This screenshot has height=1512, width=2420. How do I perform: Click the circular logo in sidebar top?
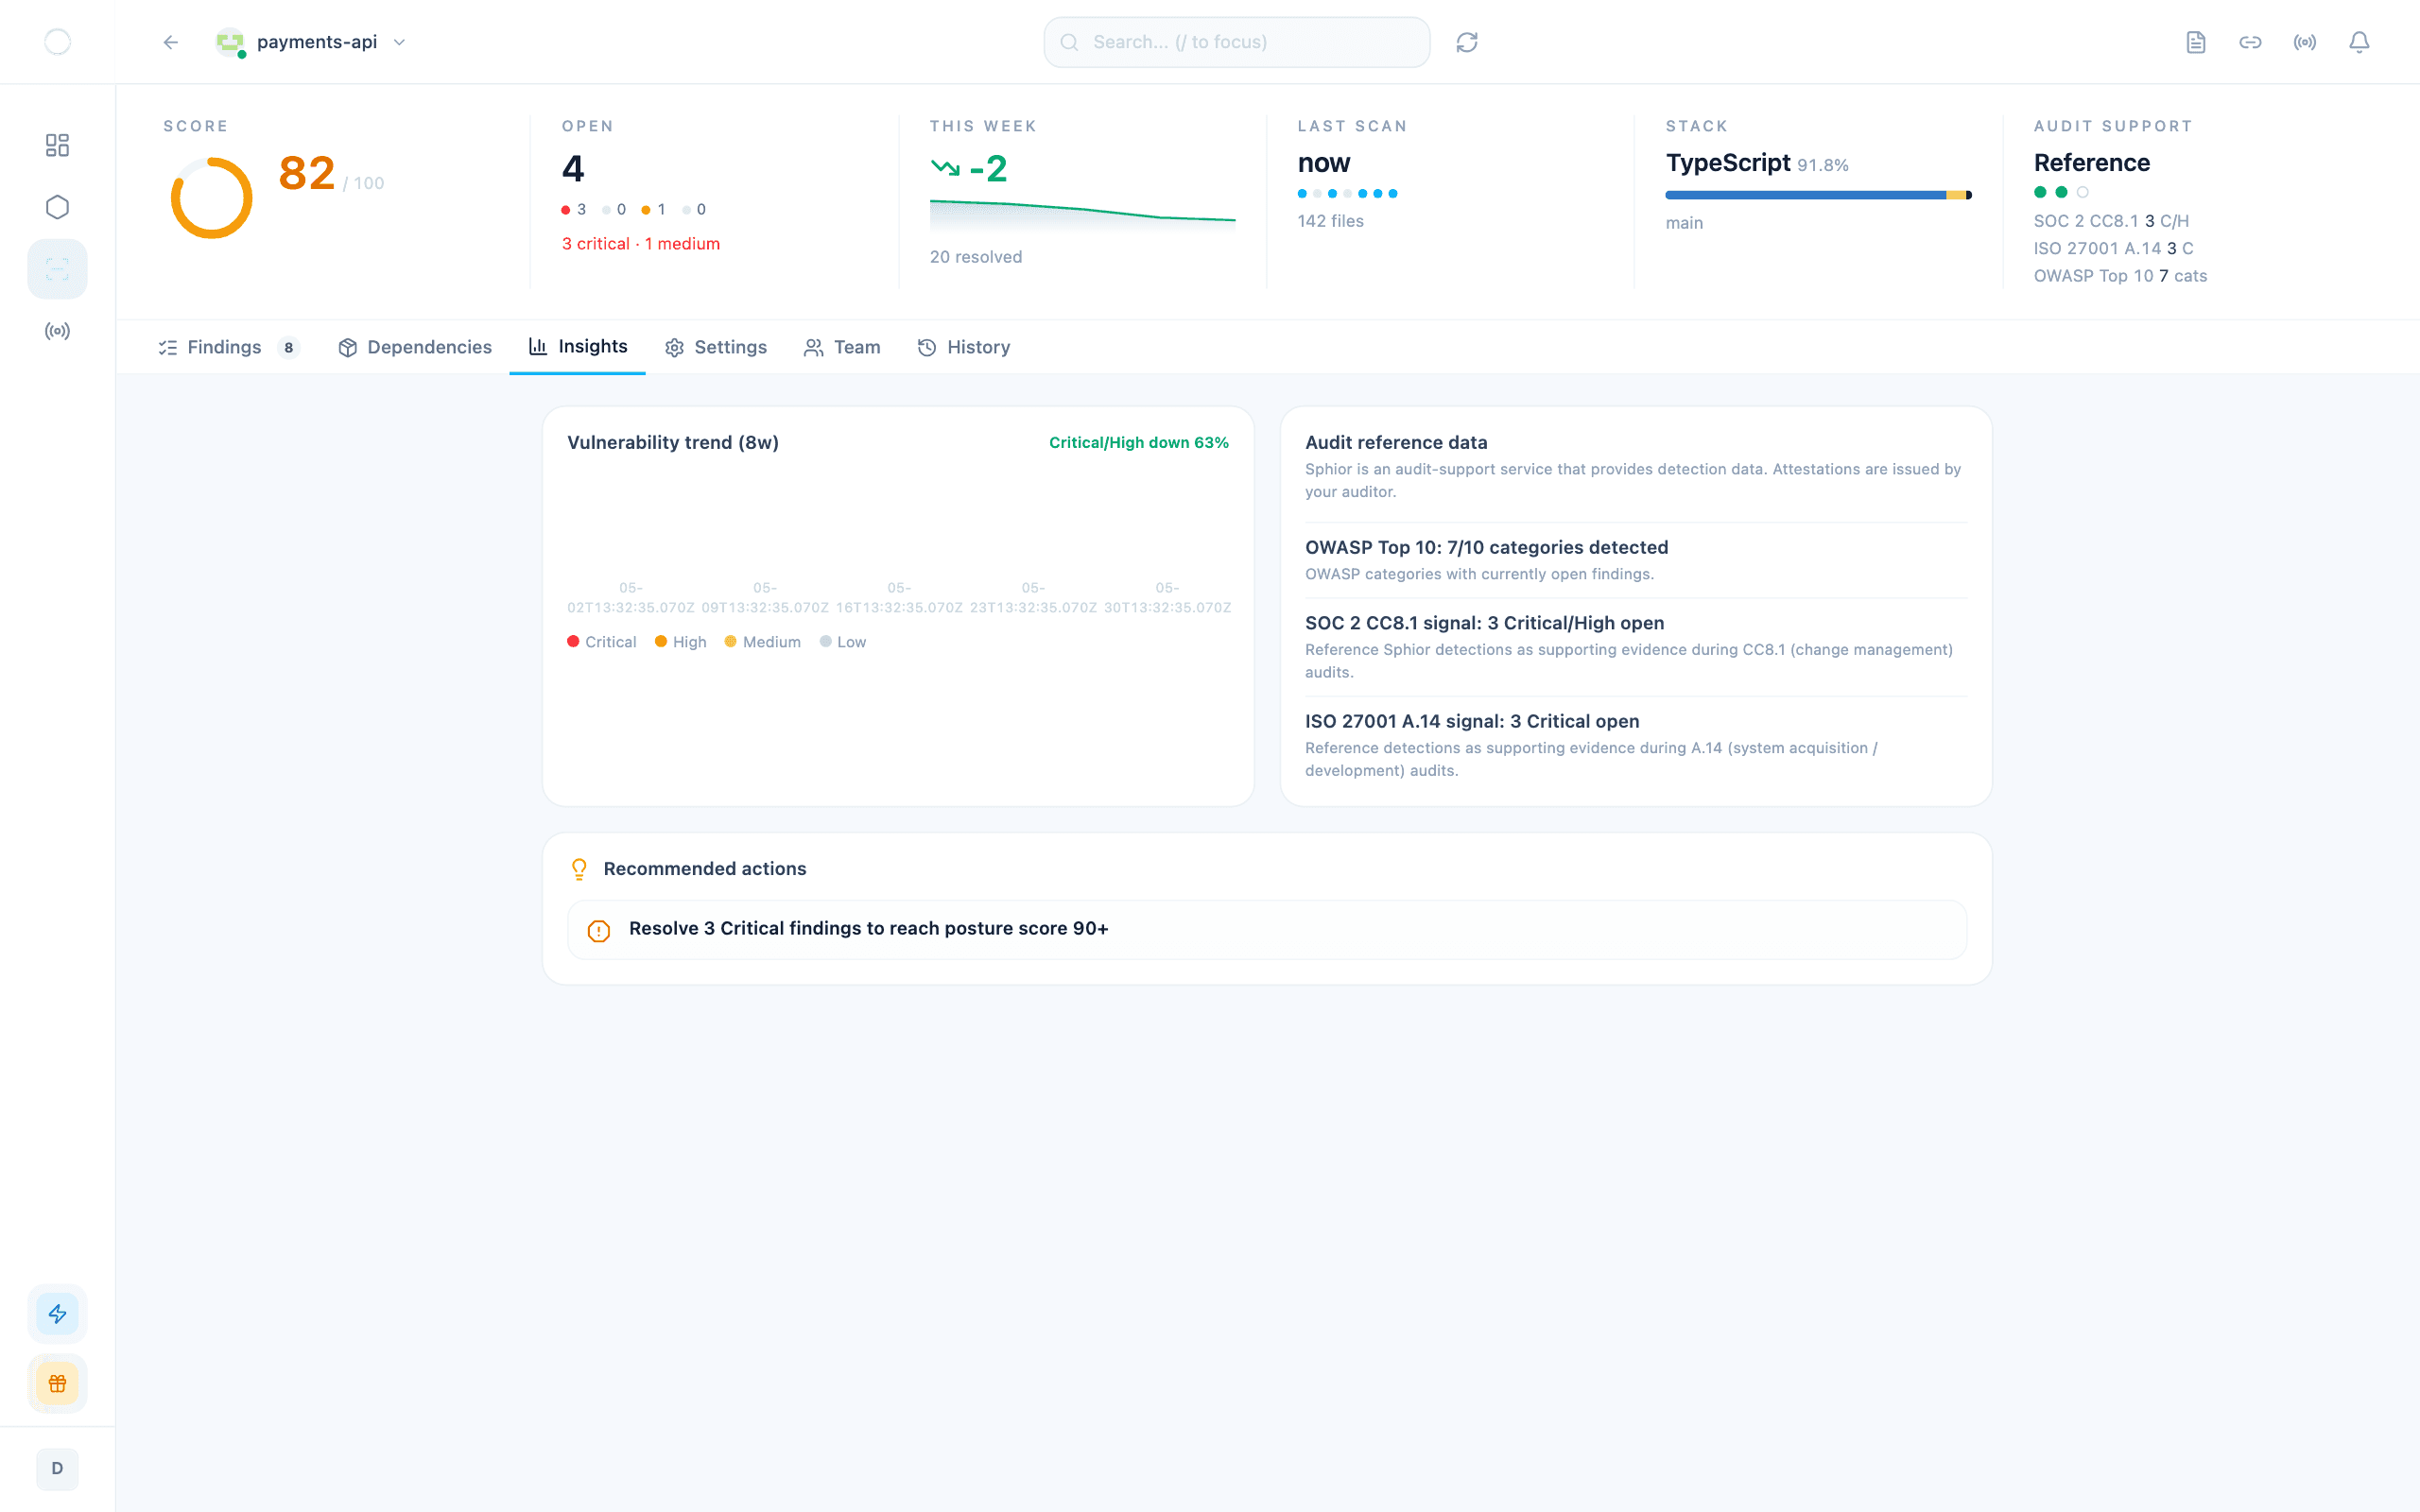[58, 42]
